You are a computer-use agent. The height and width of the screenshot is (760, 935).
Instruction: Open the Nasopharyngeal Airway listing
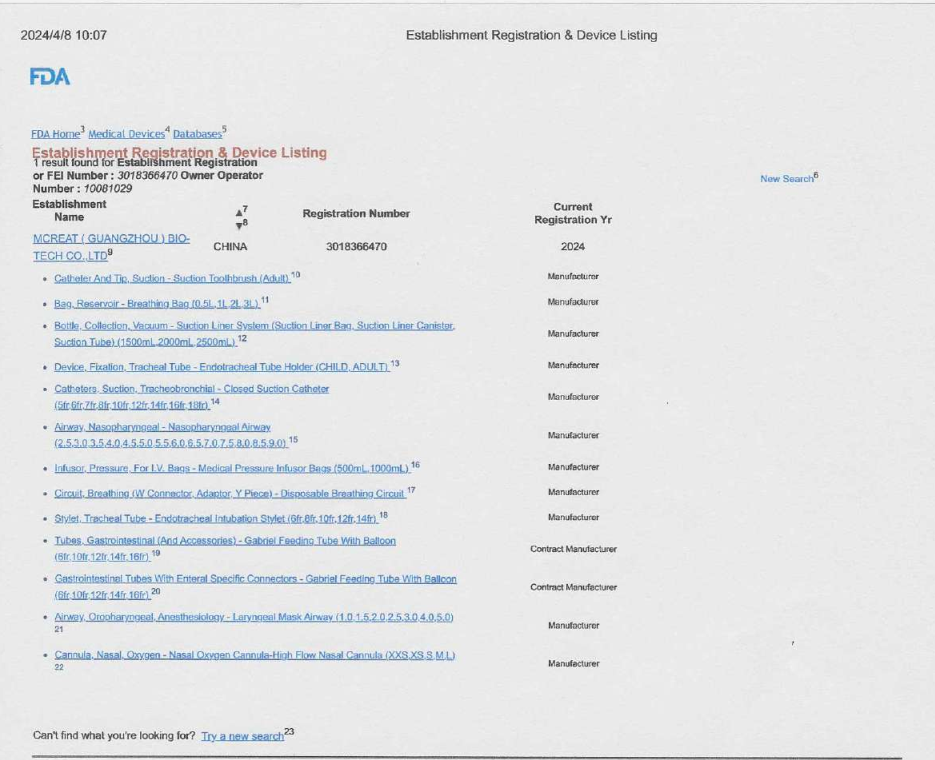click(x=171, y=435)
